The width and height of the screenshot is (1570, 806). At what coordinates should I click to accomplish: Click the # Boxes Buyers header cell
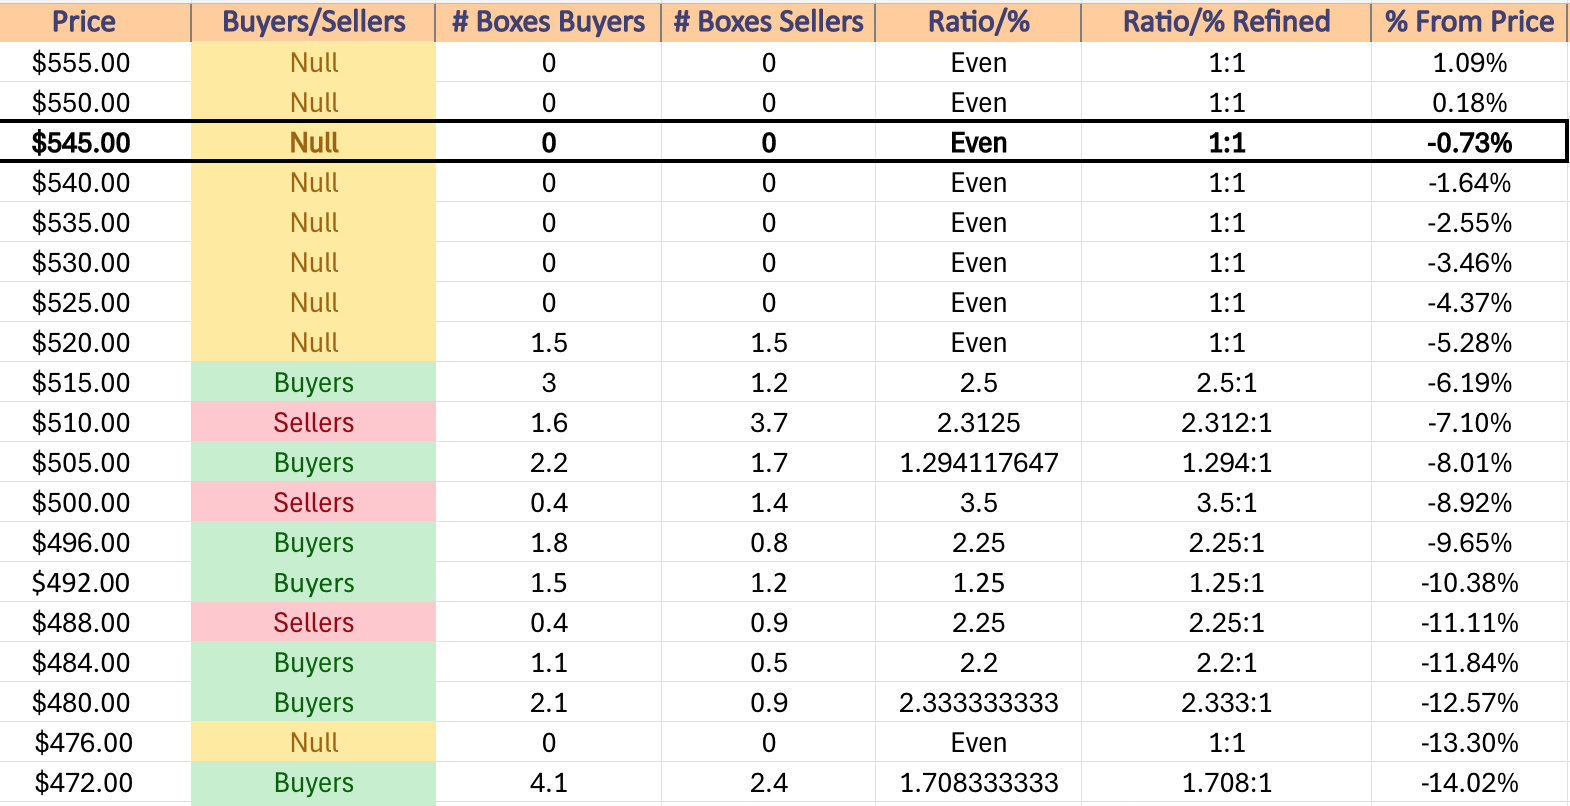coord(548,22)
